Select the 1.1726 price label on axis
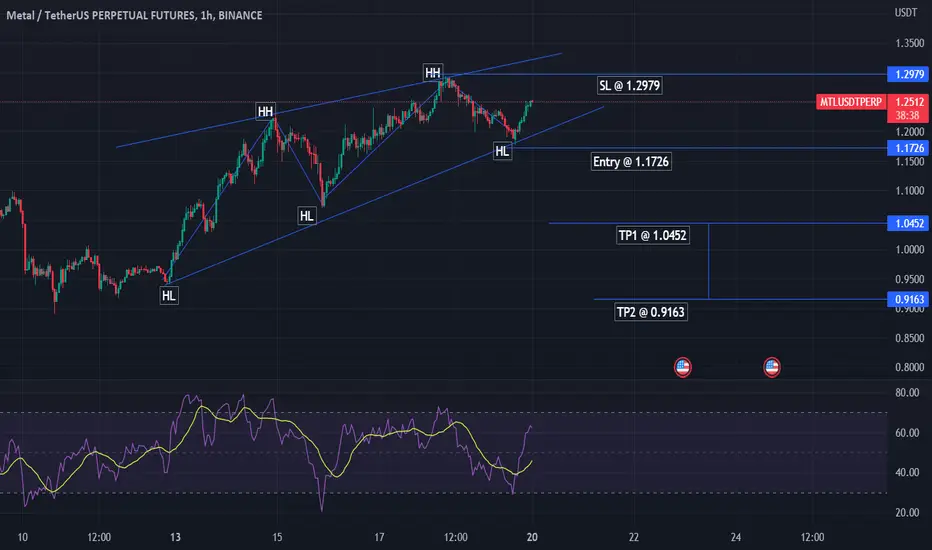The width and height of the screenshot is (932, 550). point(909,148)
